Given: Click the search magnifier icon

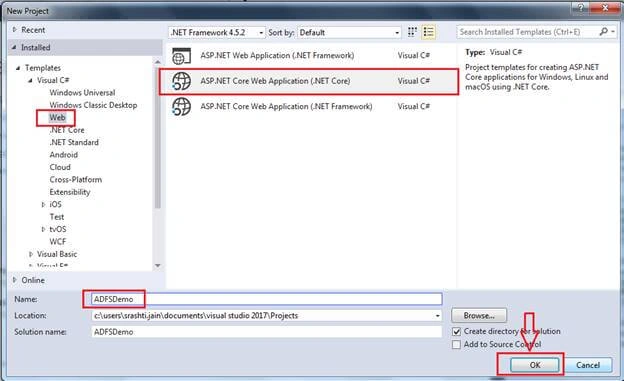Looking at the screenshot, I should tap(604, 31).
